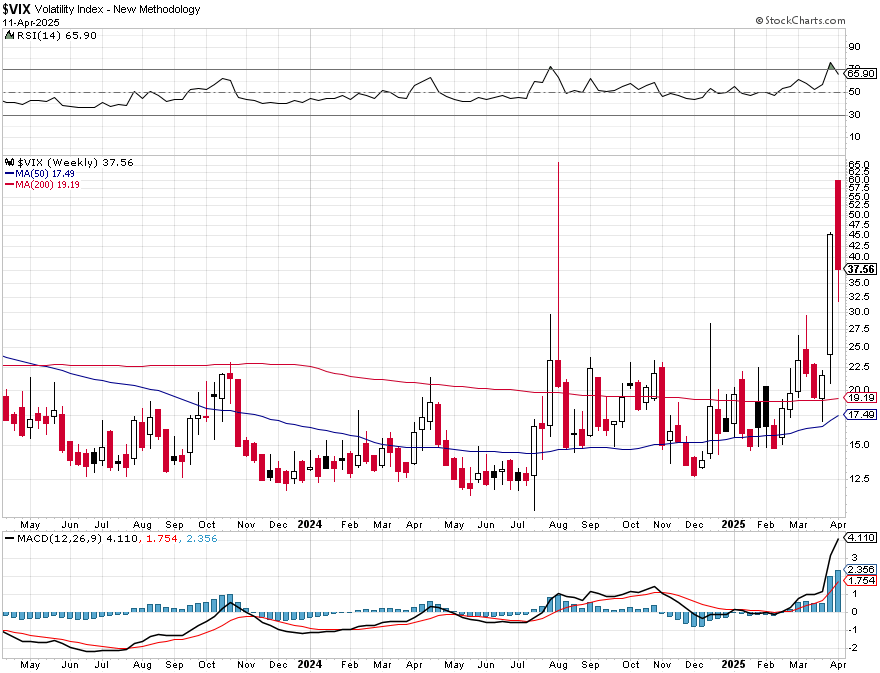The width and height of the screenshot is (880, 673).
Task: Click the 4.110 MACD value tag
Action: point(861,538)
